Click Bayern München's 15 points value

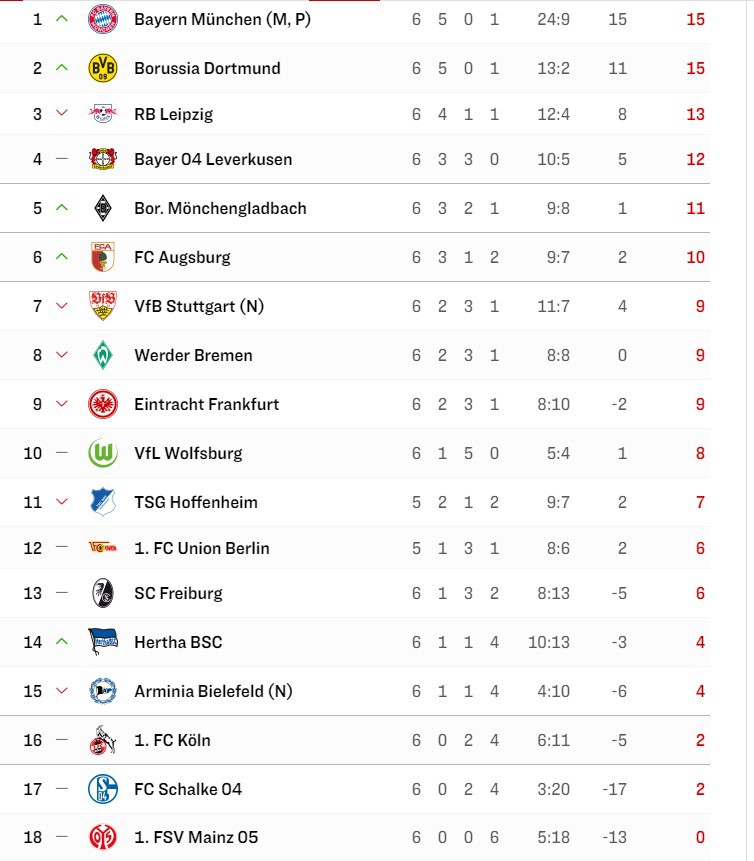(x=696, y=19)
